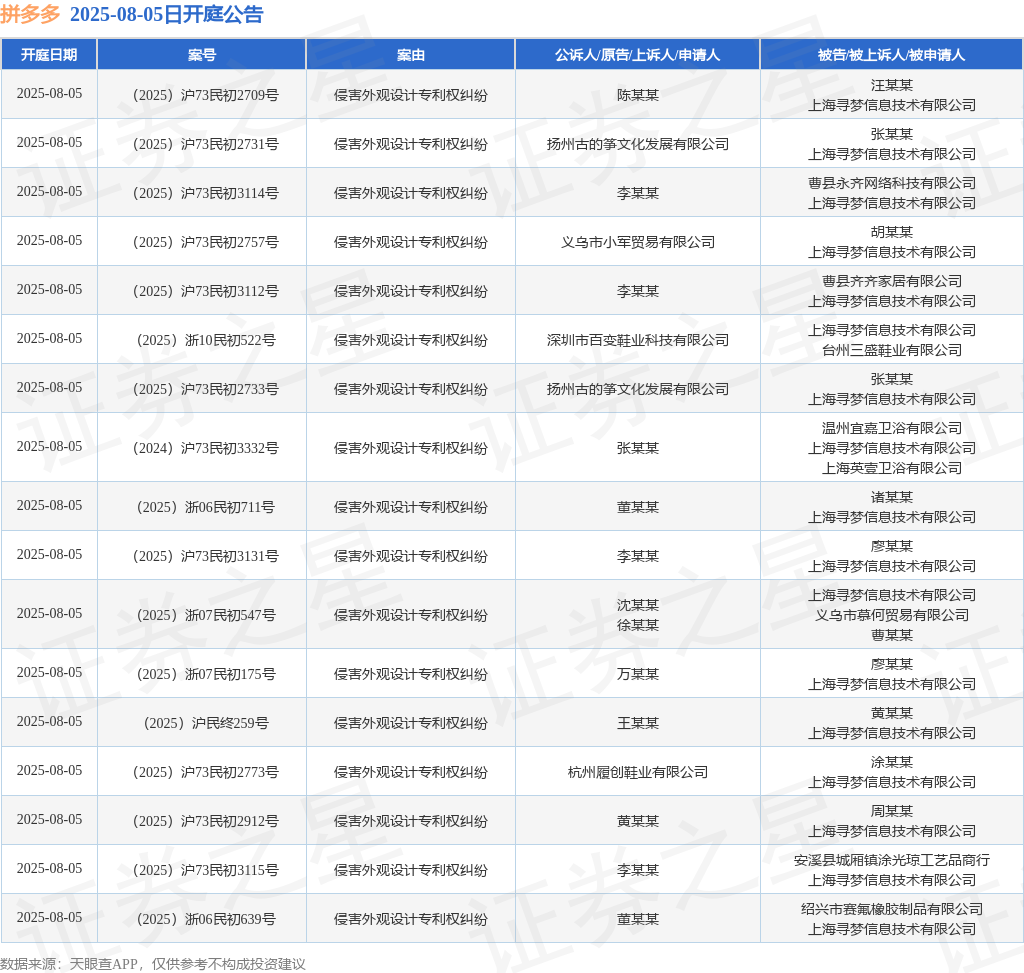The height and width of the screenshot is (973, 1024).
Task: Click the 案由 column header
Action: (x=410, y=55)
